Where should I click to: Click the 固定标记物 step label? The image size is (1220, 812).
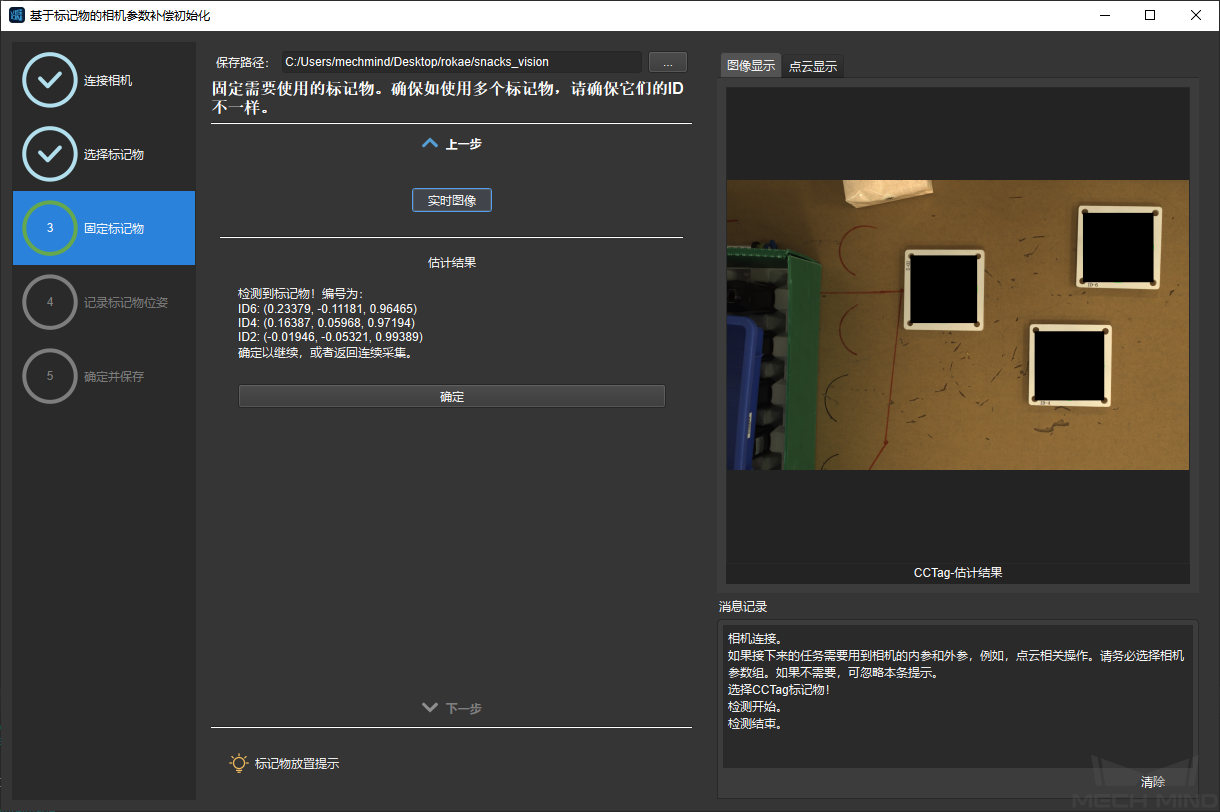114,228
